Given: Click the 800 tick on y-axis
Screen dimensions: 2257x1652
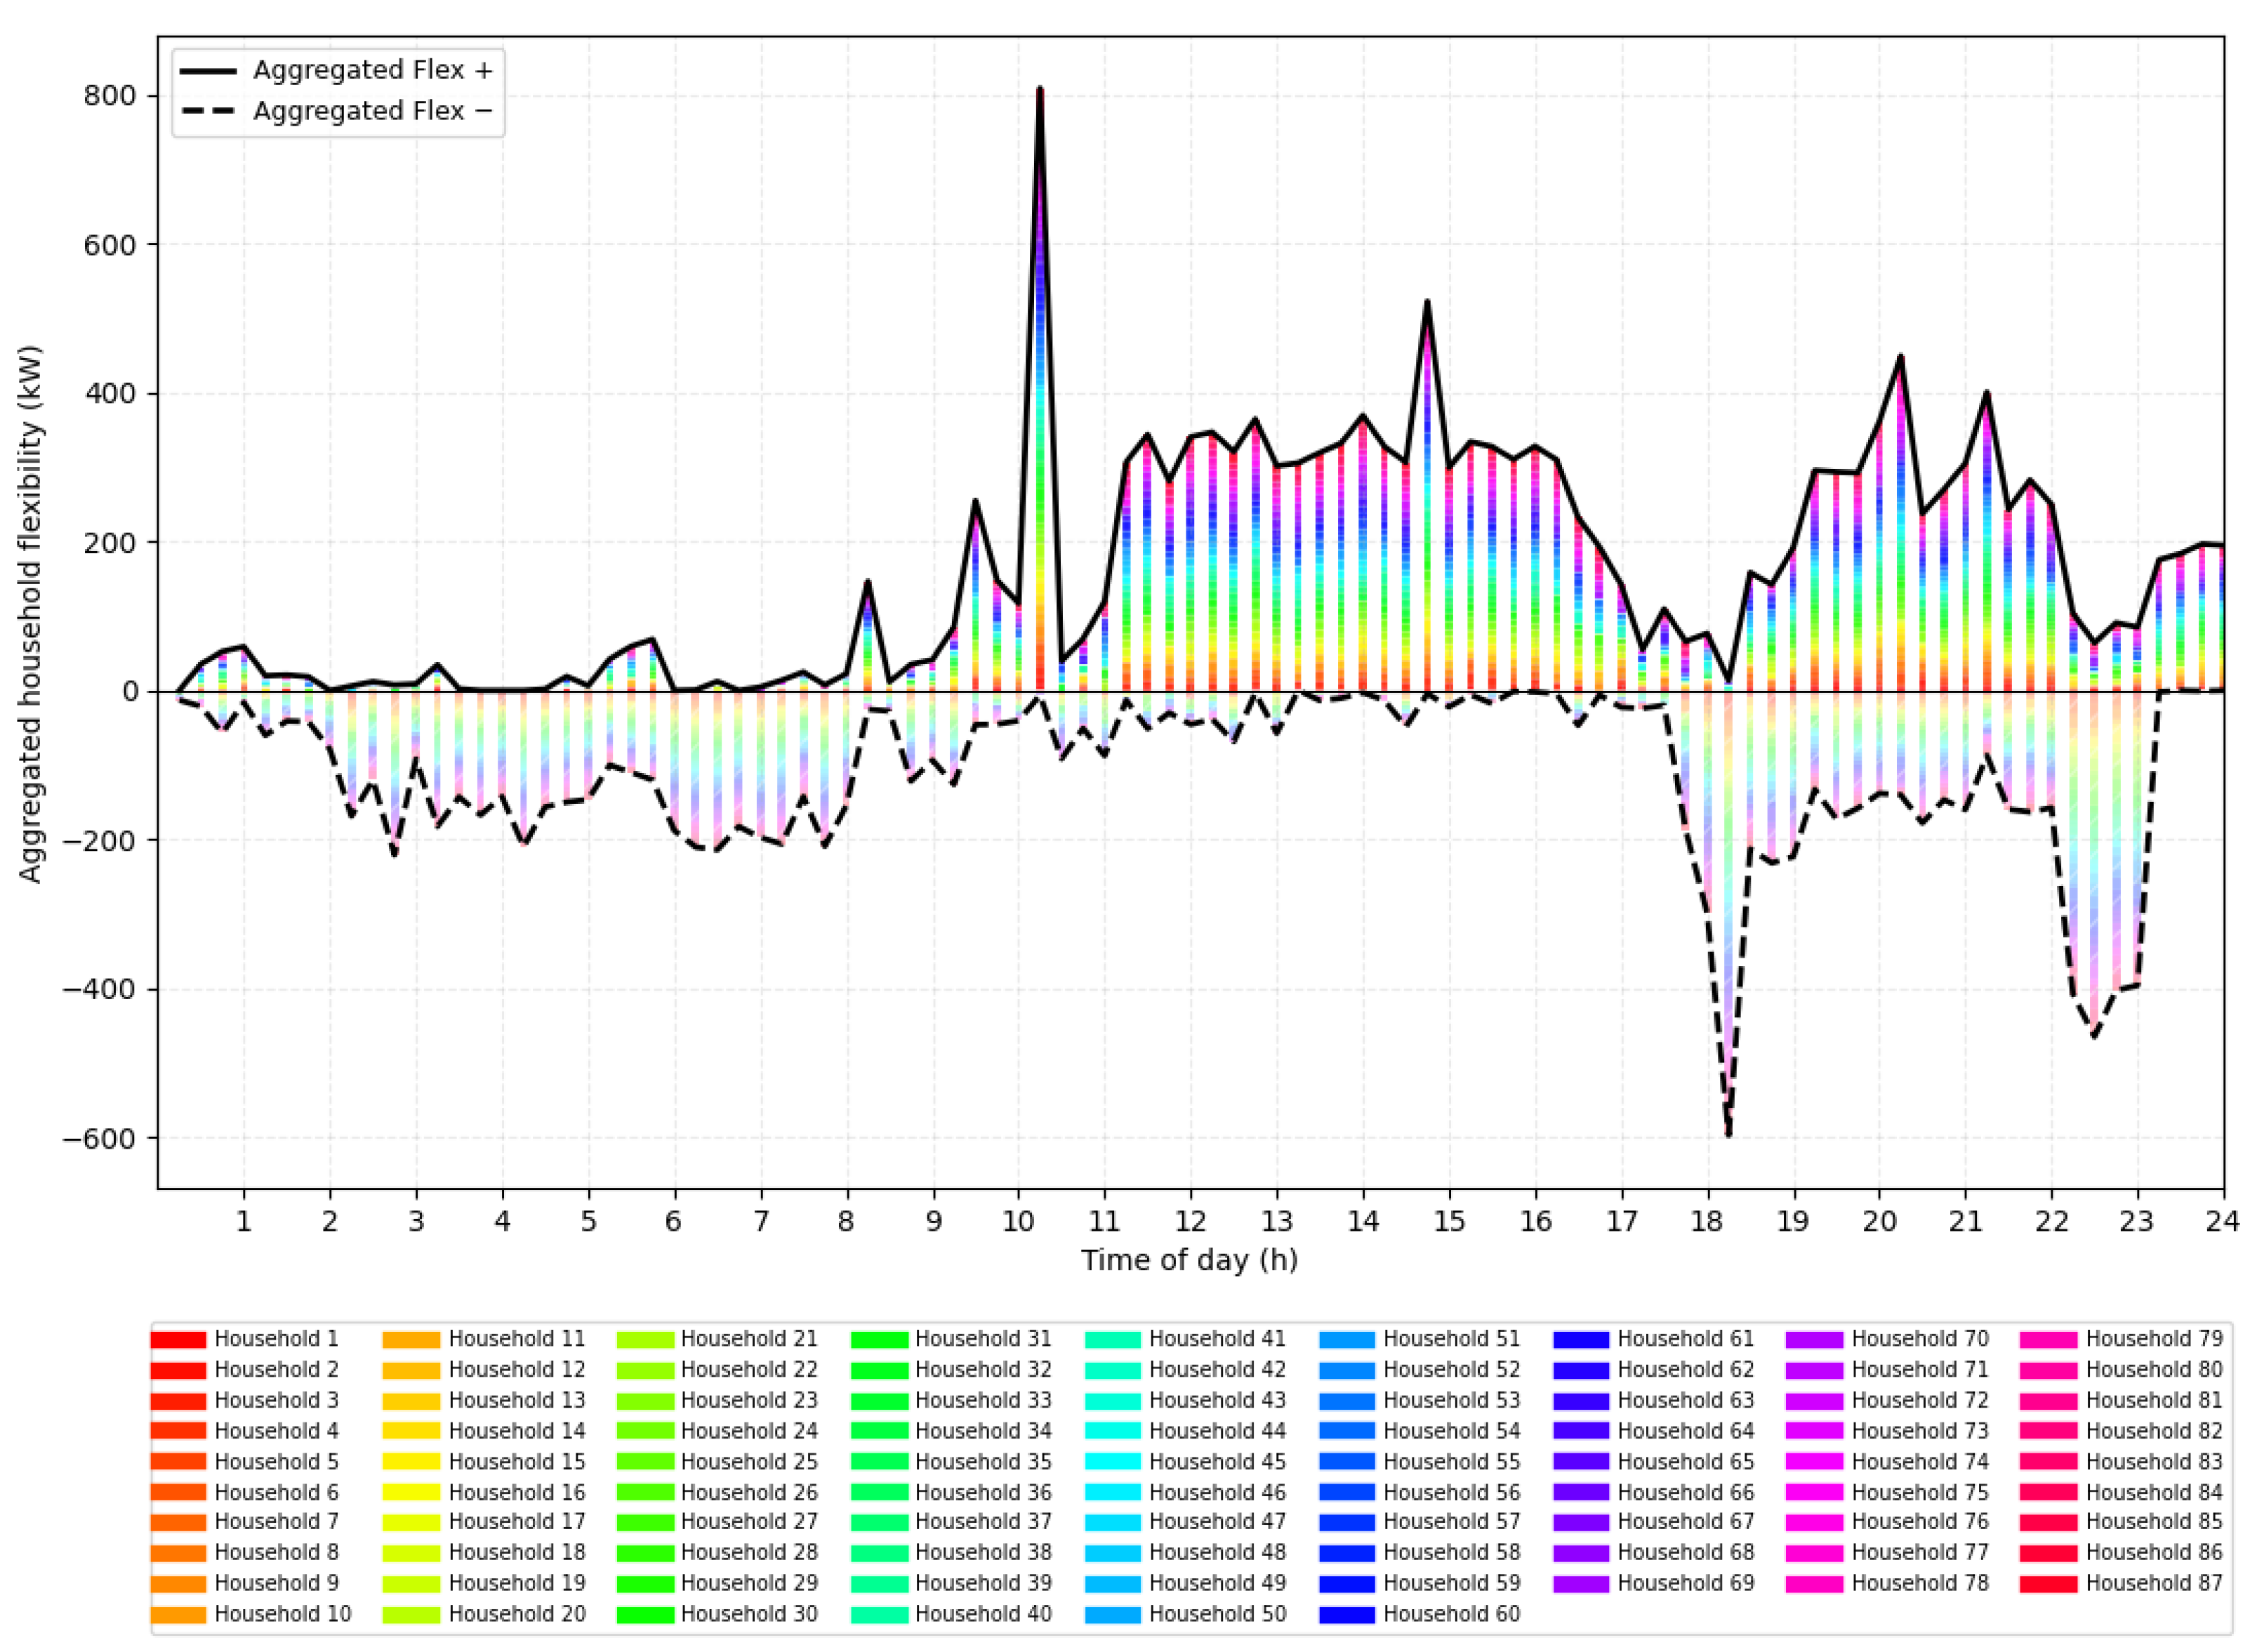Looking at the screenshot, I should click(x=110, y=96).
